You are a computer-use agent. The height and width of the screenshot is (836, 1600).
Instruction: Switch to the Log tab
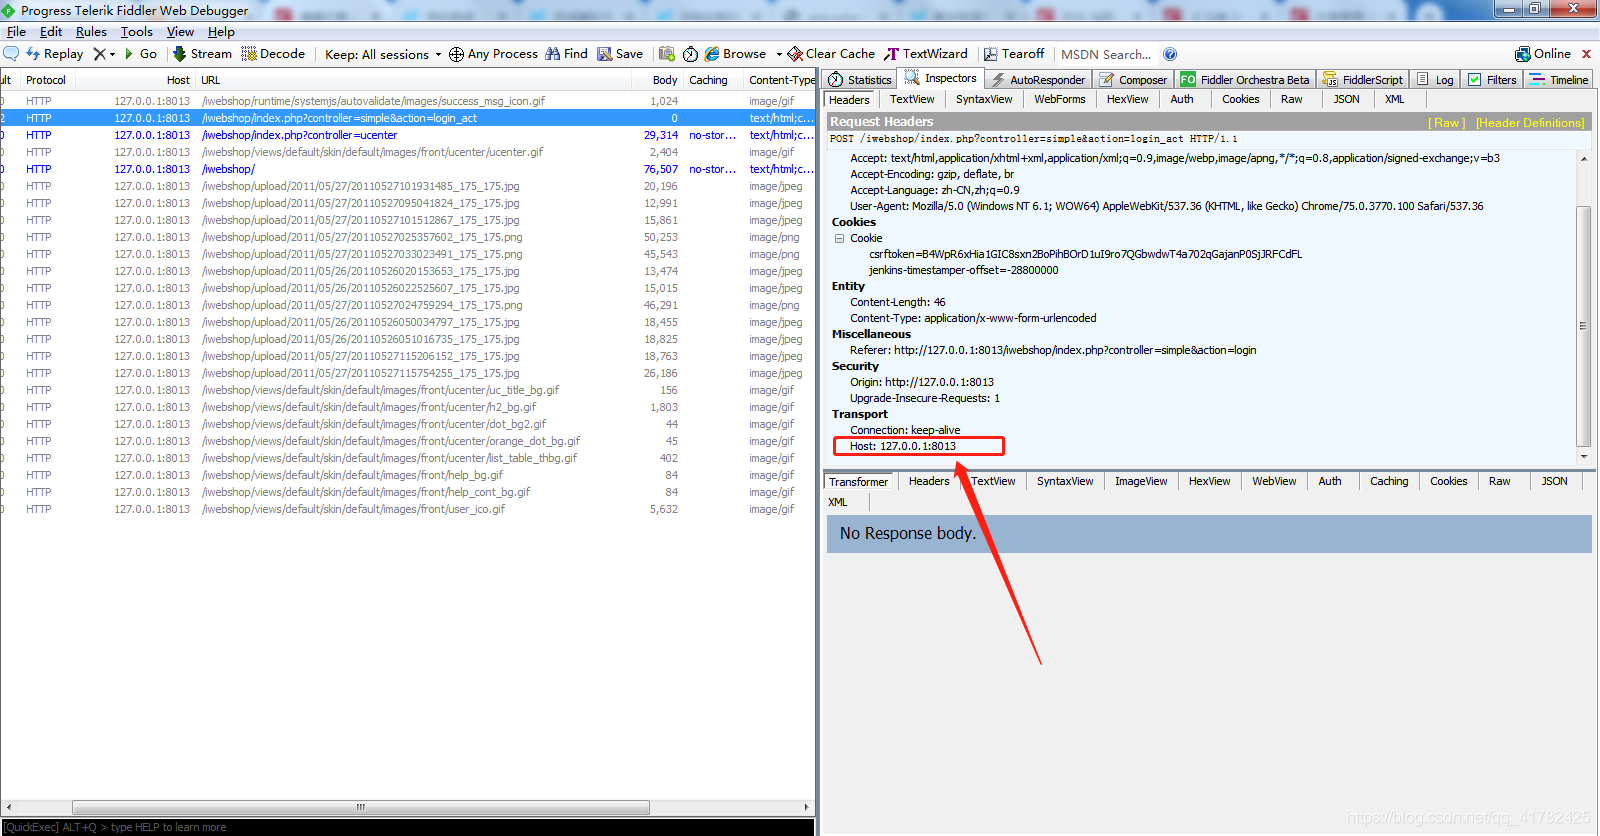pyautogui.click(x=1435, y=80)
